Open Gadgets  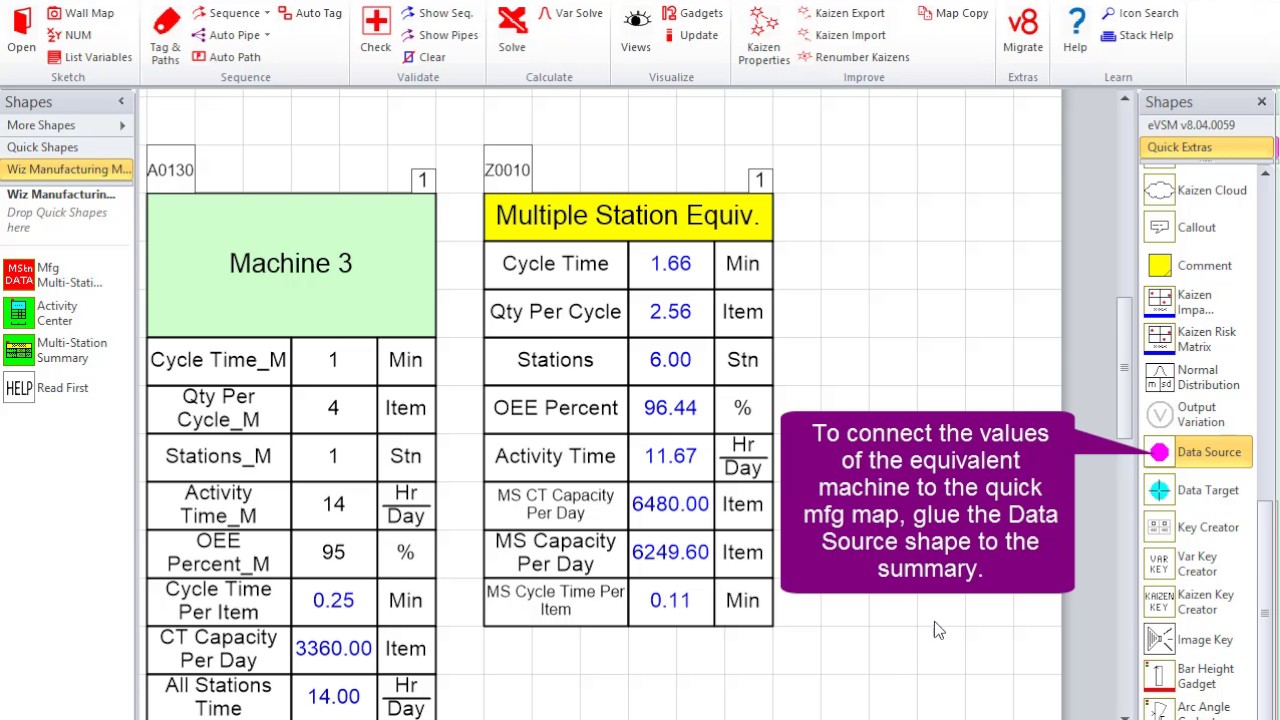[x=692, y=13]
